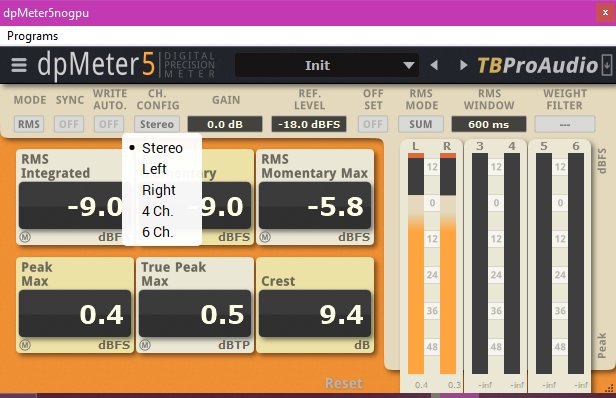This screenshot has width=616, height=398.
Task: Click the TBProAudio logo
Action: (537, 65)
